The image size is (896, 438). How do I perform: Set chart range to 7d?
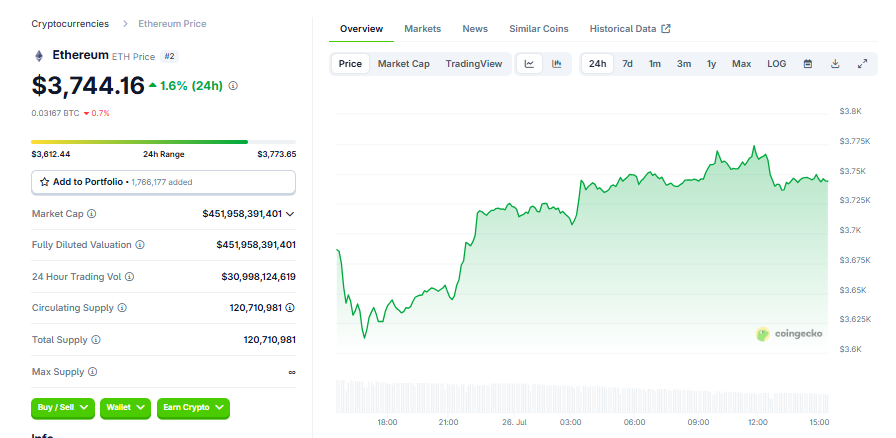point(627,64)
